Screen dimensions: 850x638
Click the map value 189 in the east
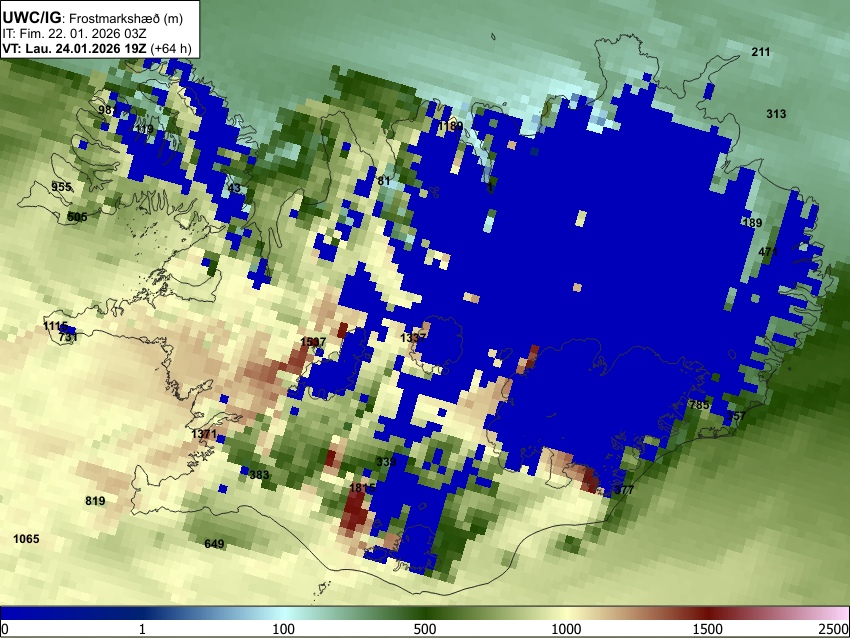[752, 223]
